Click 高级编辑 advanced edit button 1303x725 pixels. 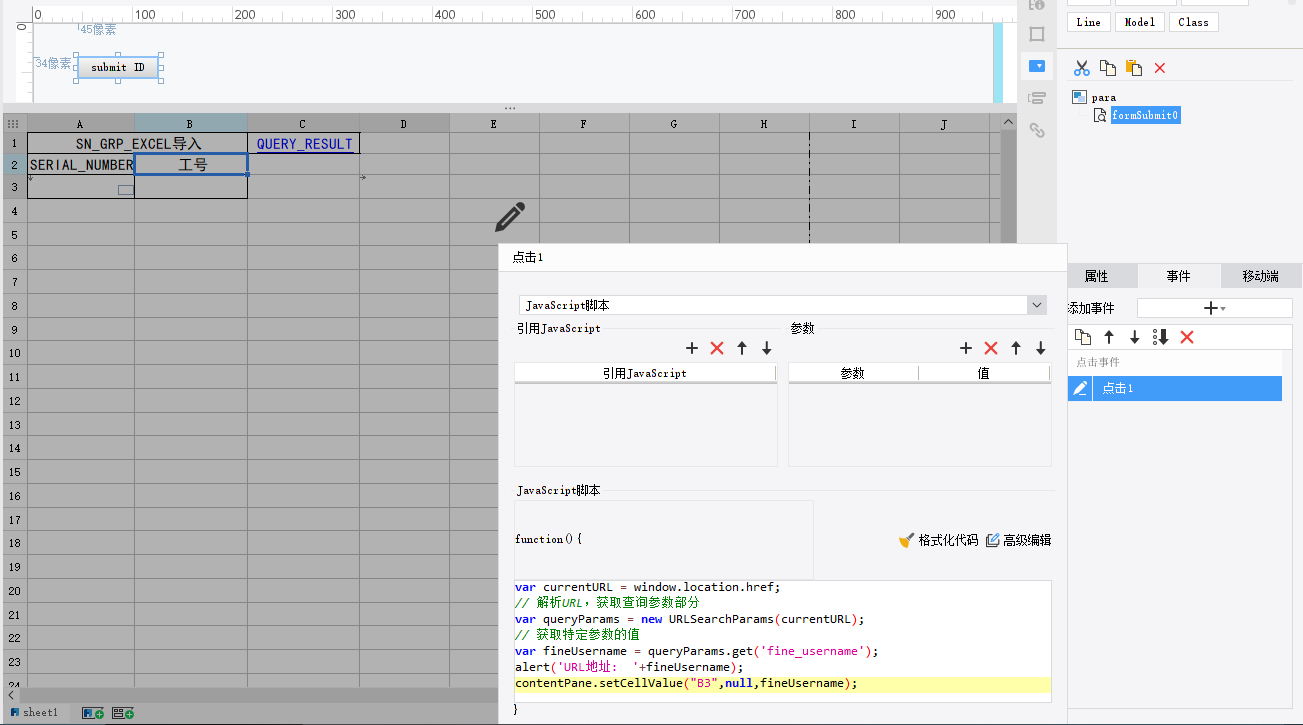click(x=1018, y=540)
